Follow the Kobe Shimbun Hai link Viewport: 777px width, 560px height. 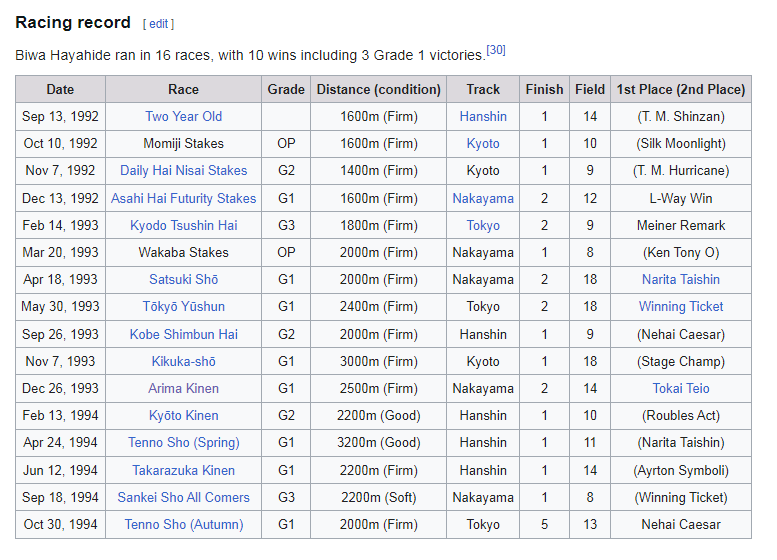[x=183, y=335]
